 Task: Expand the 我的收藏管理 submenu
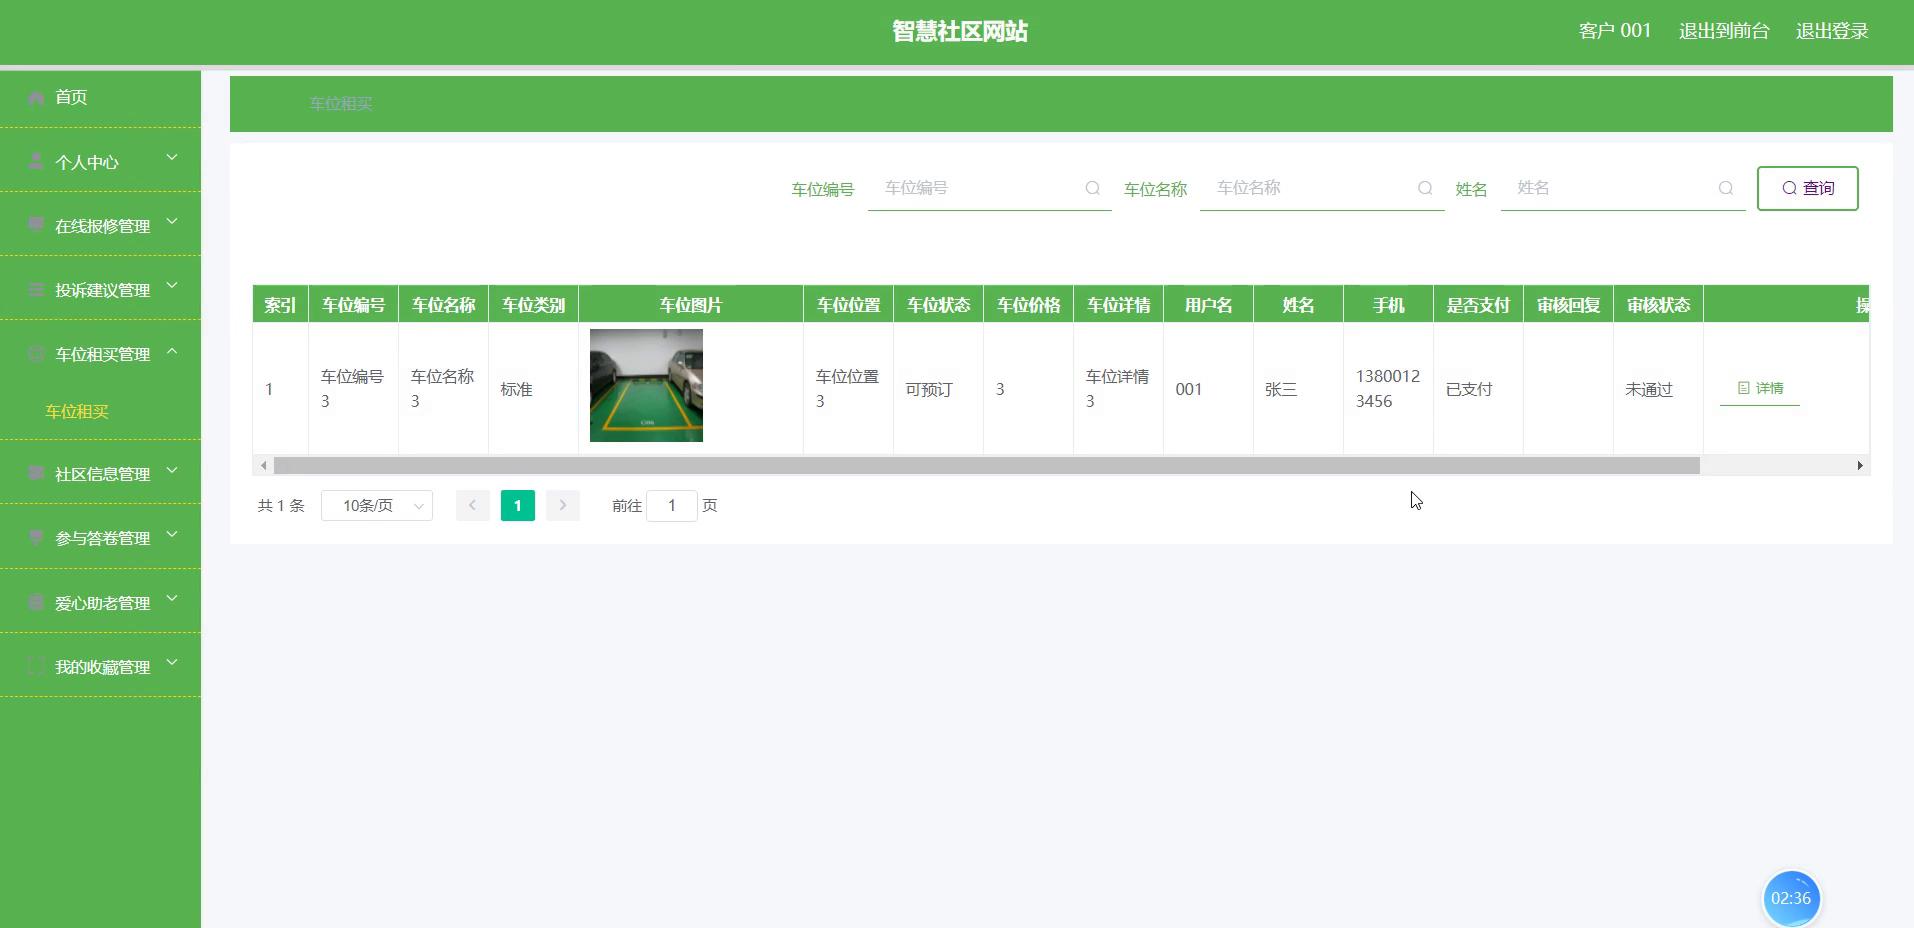172,663
